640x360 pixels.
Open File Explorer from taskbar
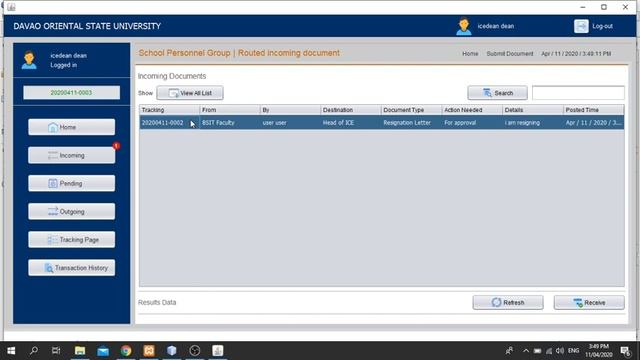(x=80, y=351)
